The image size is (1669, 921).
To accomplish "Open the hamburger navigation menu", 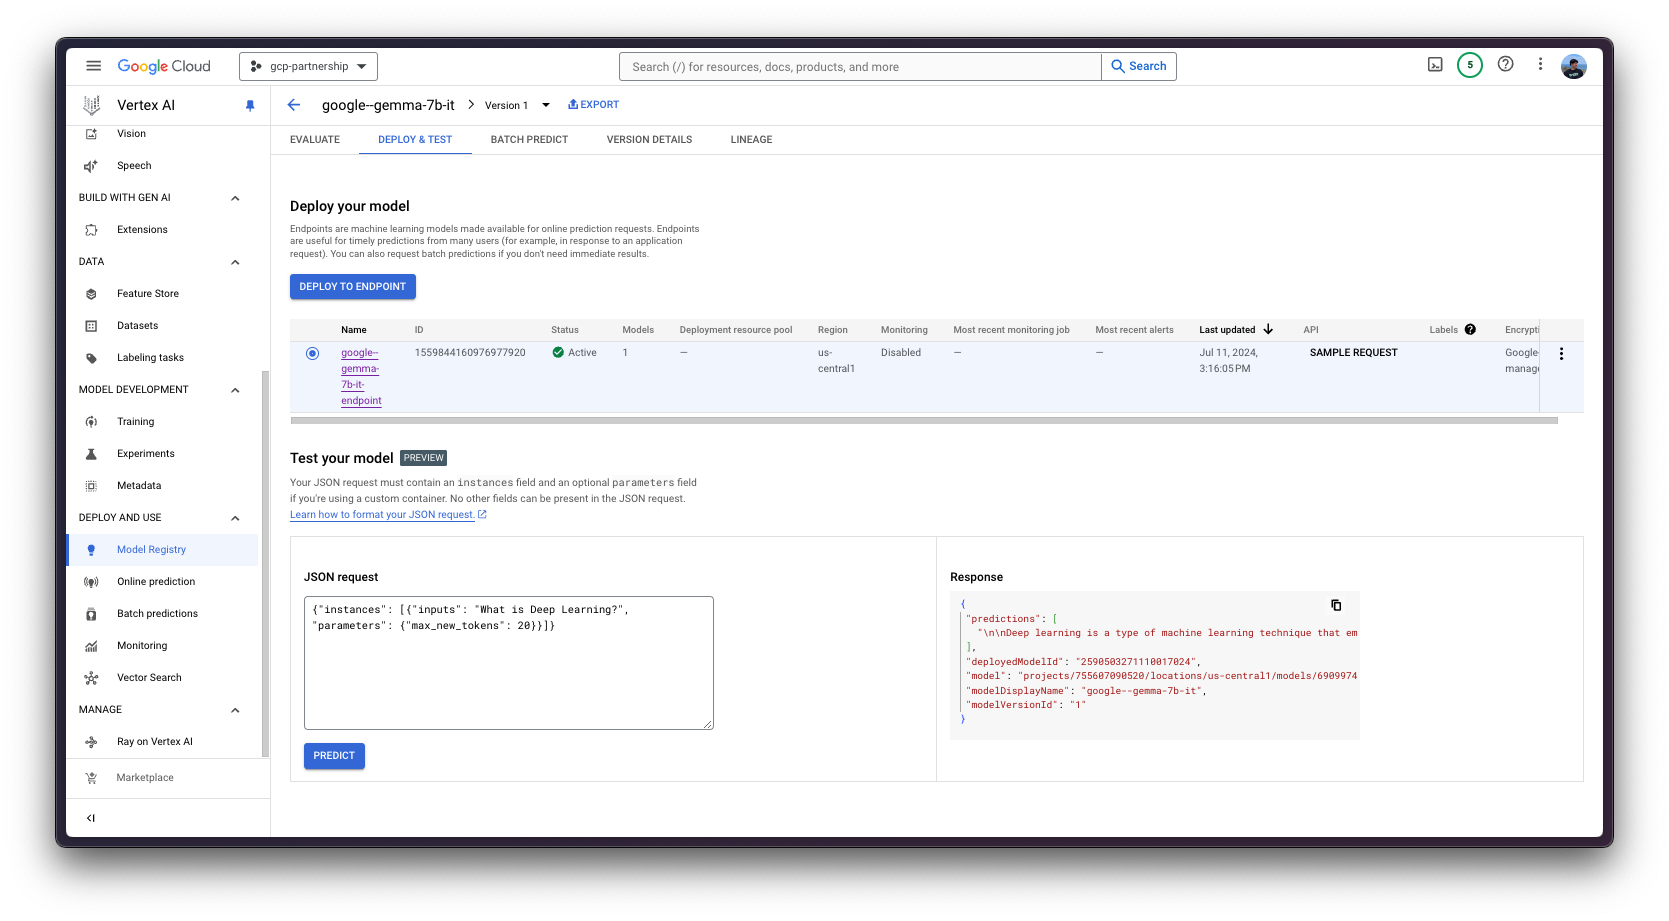I will (x=93, y=66).
